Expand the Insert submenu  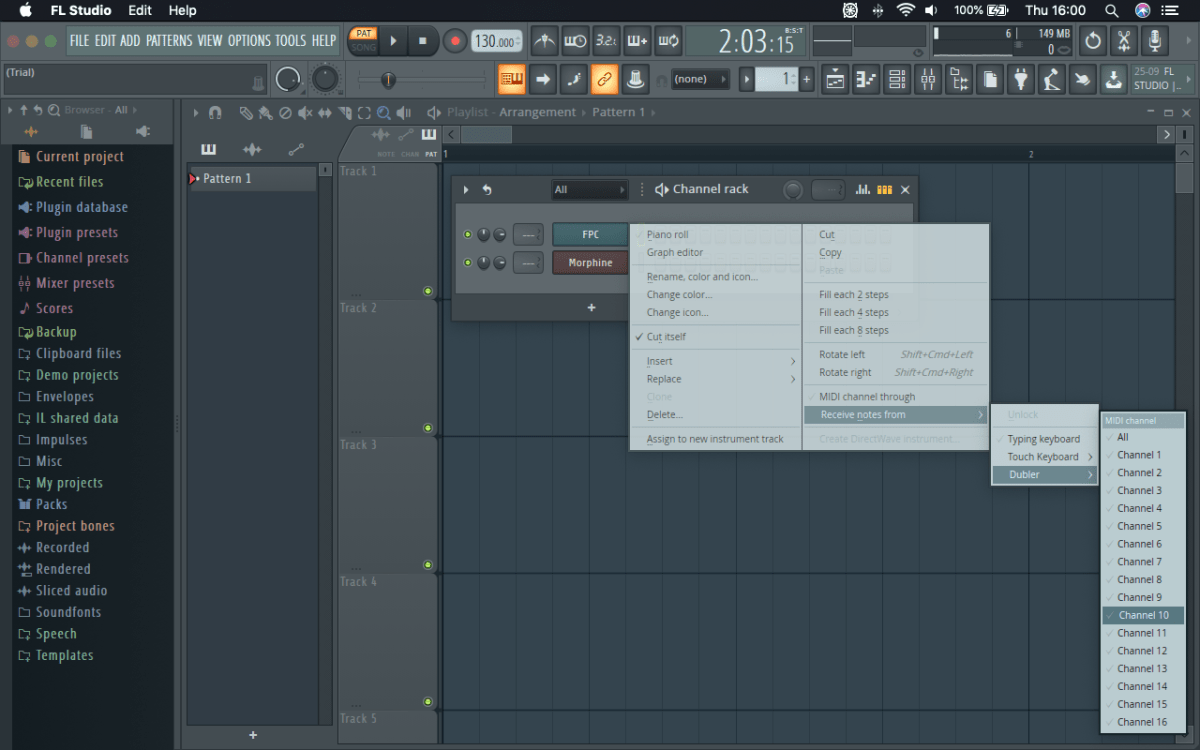click(x=715, y=361)
